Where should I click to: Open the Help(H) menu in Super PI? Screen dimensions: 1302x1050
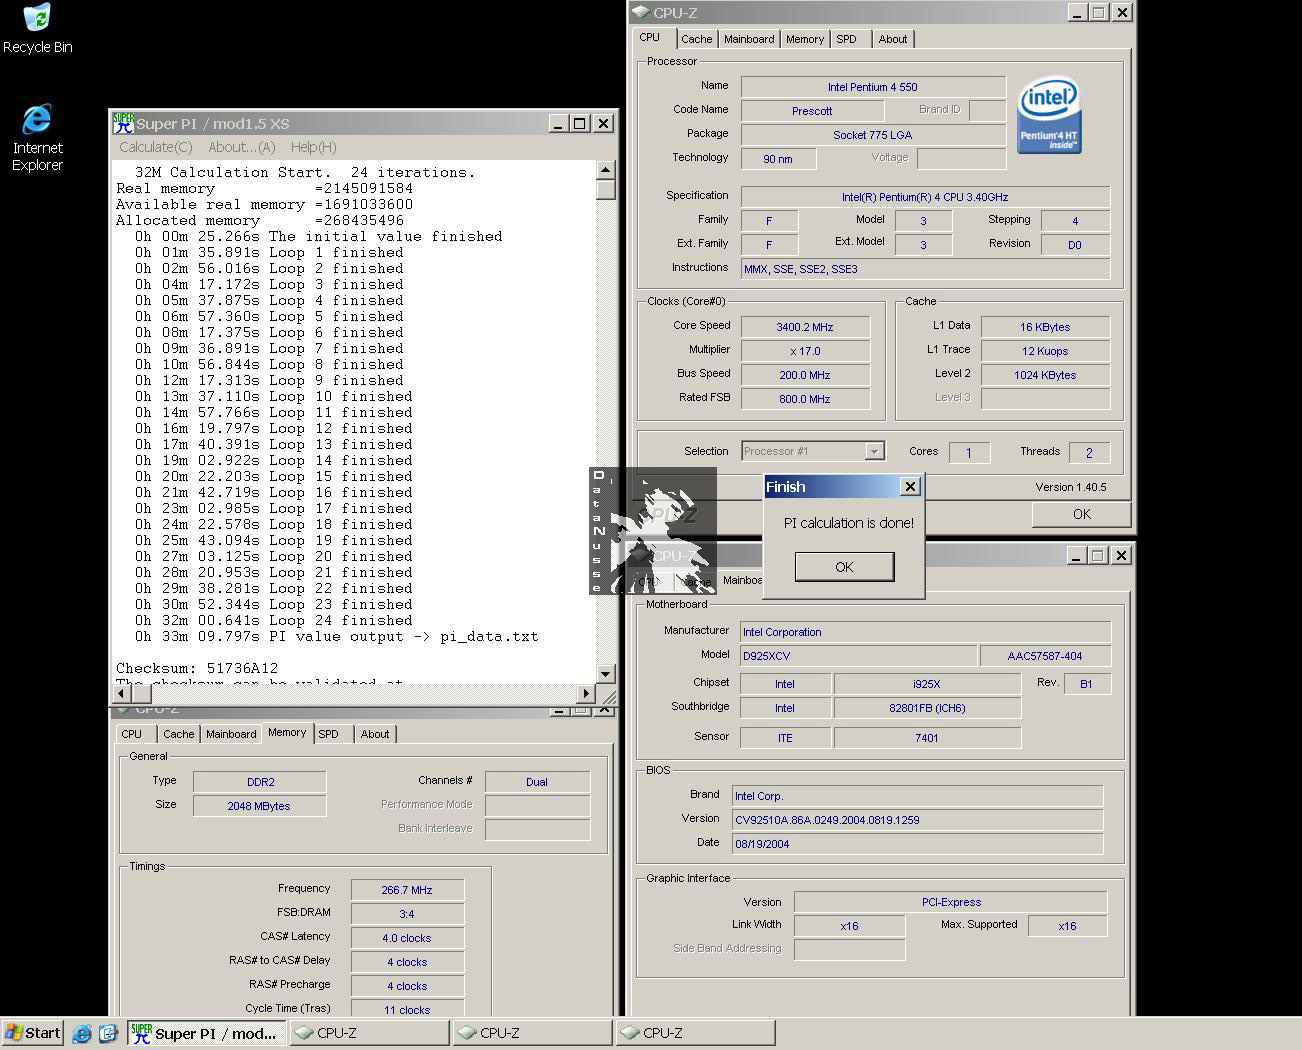[x=313, y=147]
